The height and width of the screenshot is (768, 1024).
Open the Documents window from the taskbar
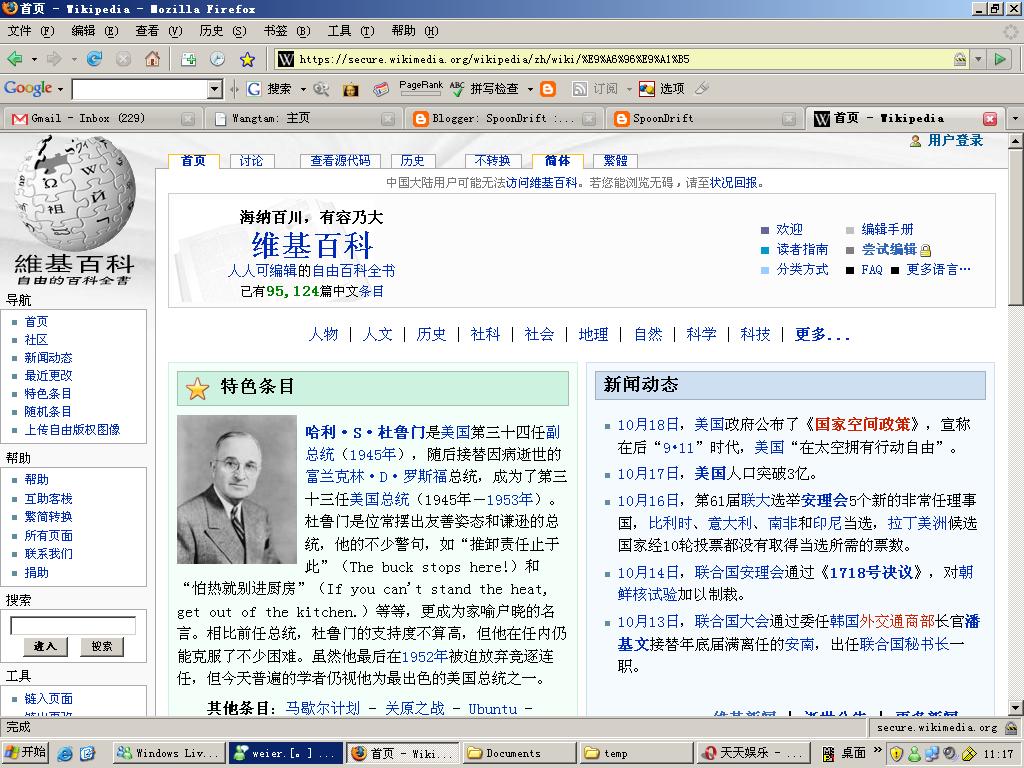[519, 753]
